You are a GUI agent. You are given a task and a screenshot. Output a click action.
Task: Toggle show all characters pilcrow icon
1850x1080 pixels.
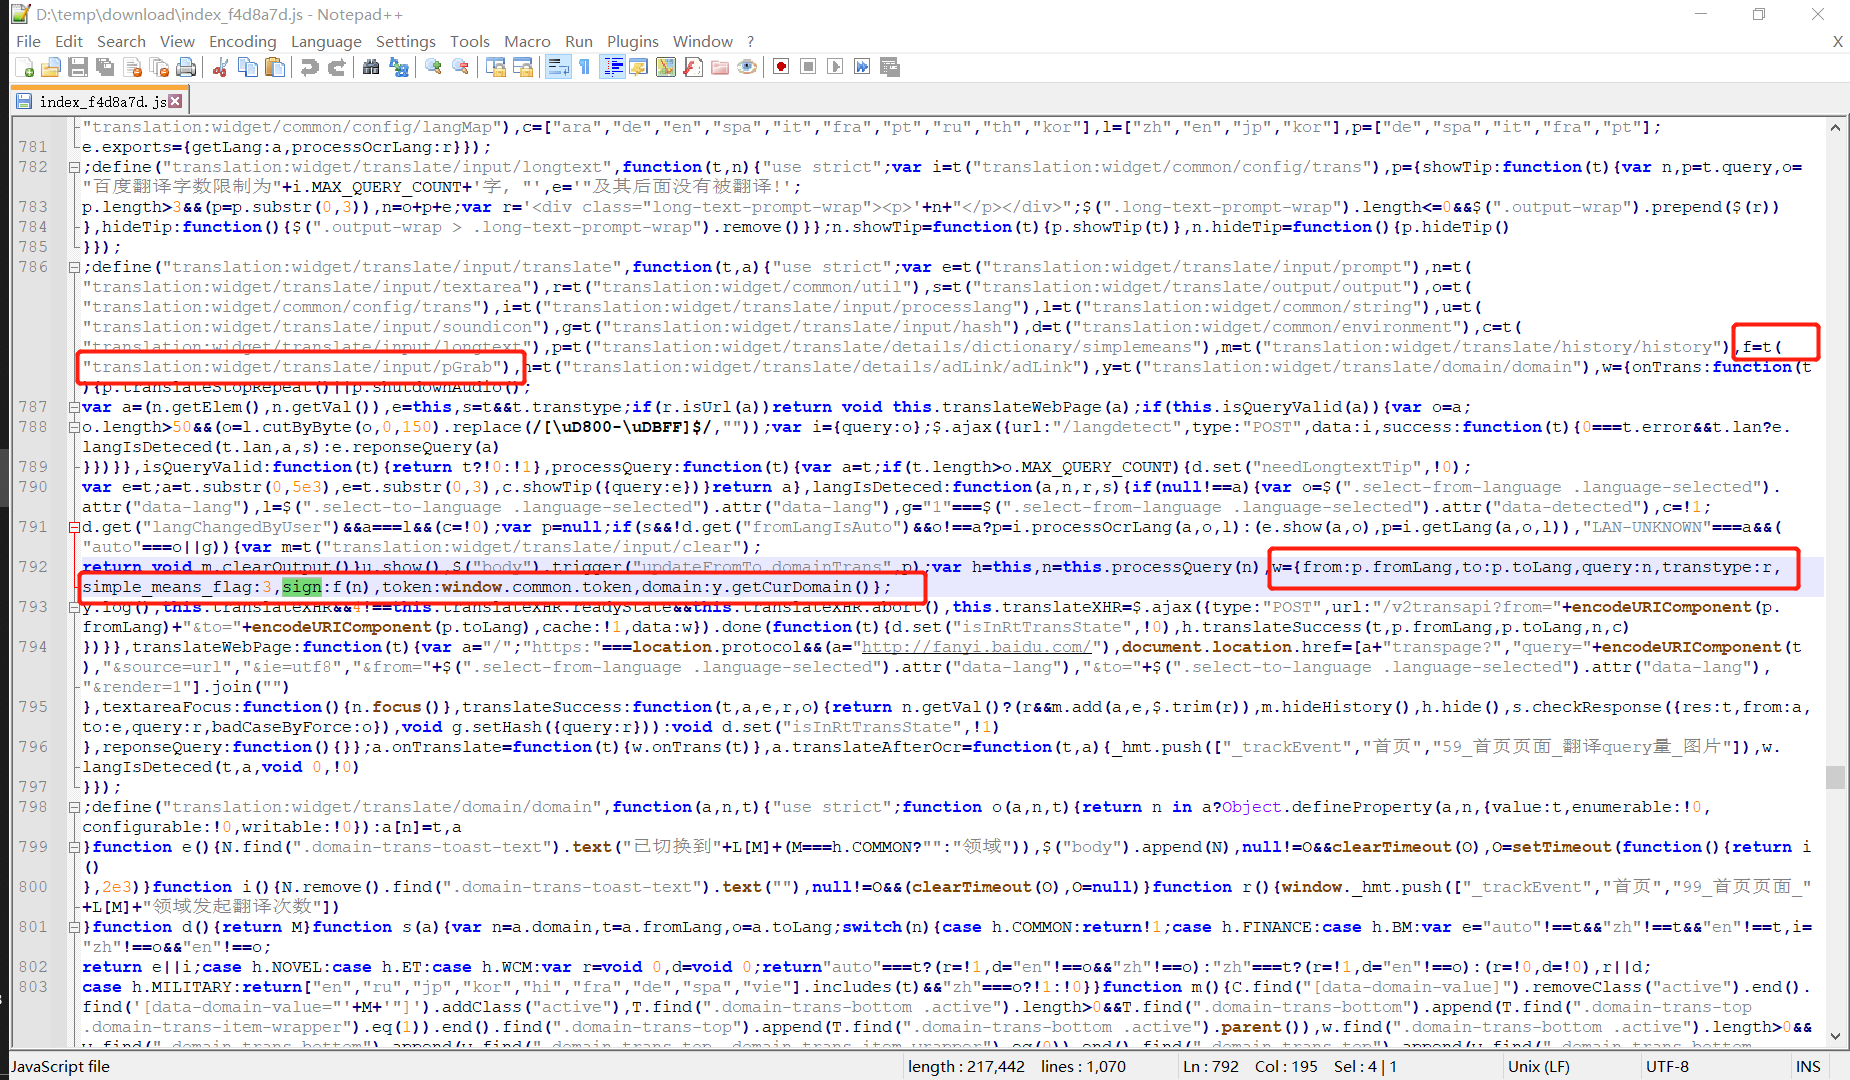tap(585, 67)
